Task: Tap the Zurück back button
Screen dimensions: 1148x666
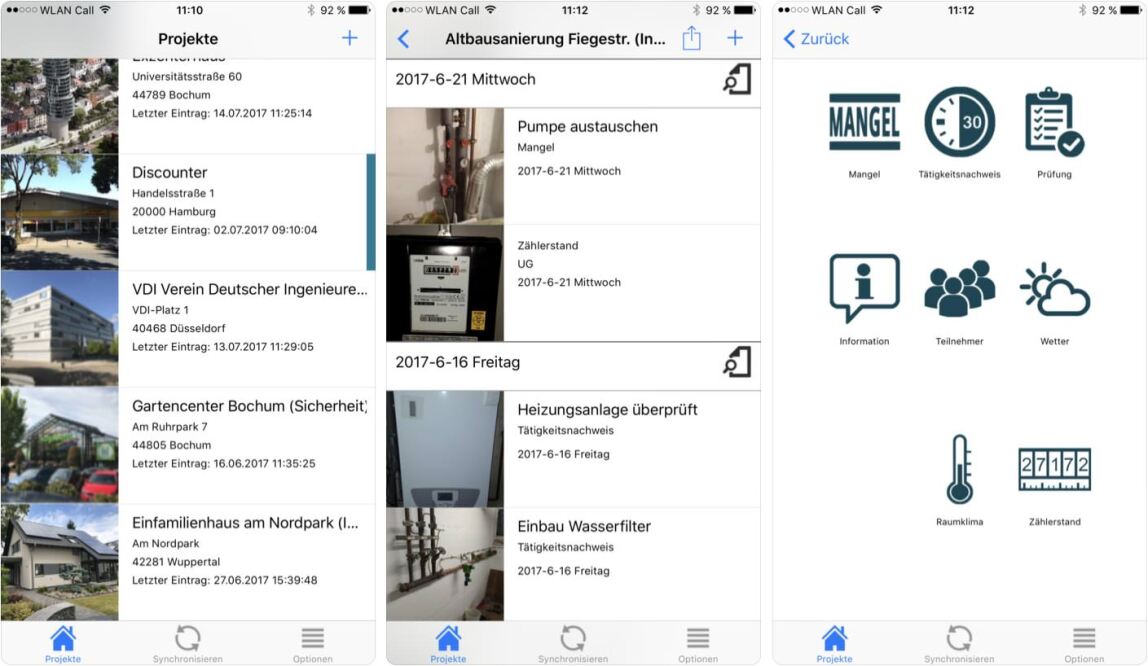Action: pos(816,39)
